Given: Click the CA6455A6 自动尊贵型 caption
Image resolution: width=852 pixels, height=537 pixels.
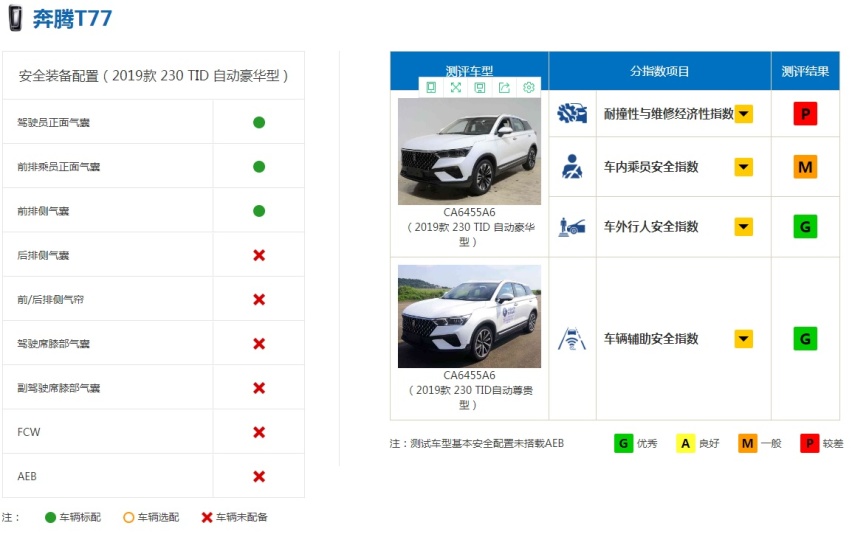Looking at the screenshot, I should tap(469, 390).
